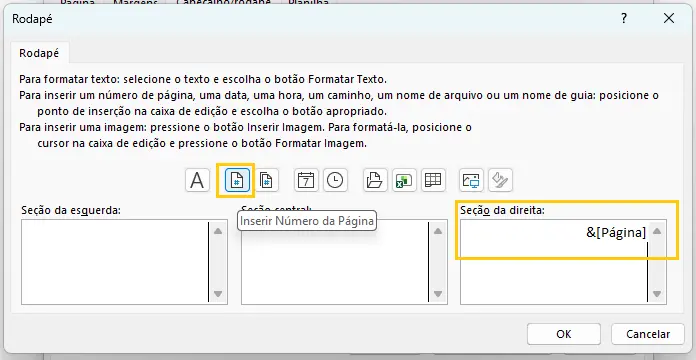The image size is (696, 360).
Task: Insert page number with highlighted icon
Action: [237, 180]
